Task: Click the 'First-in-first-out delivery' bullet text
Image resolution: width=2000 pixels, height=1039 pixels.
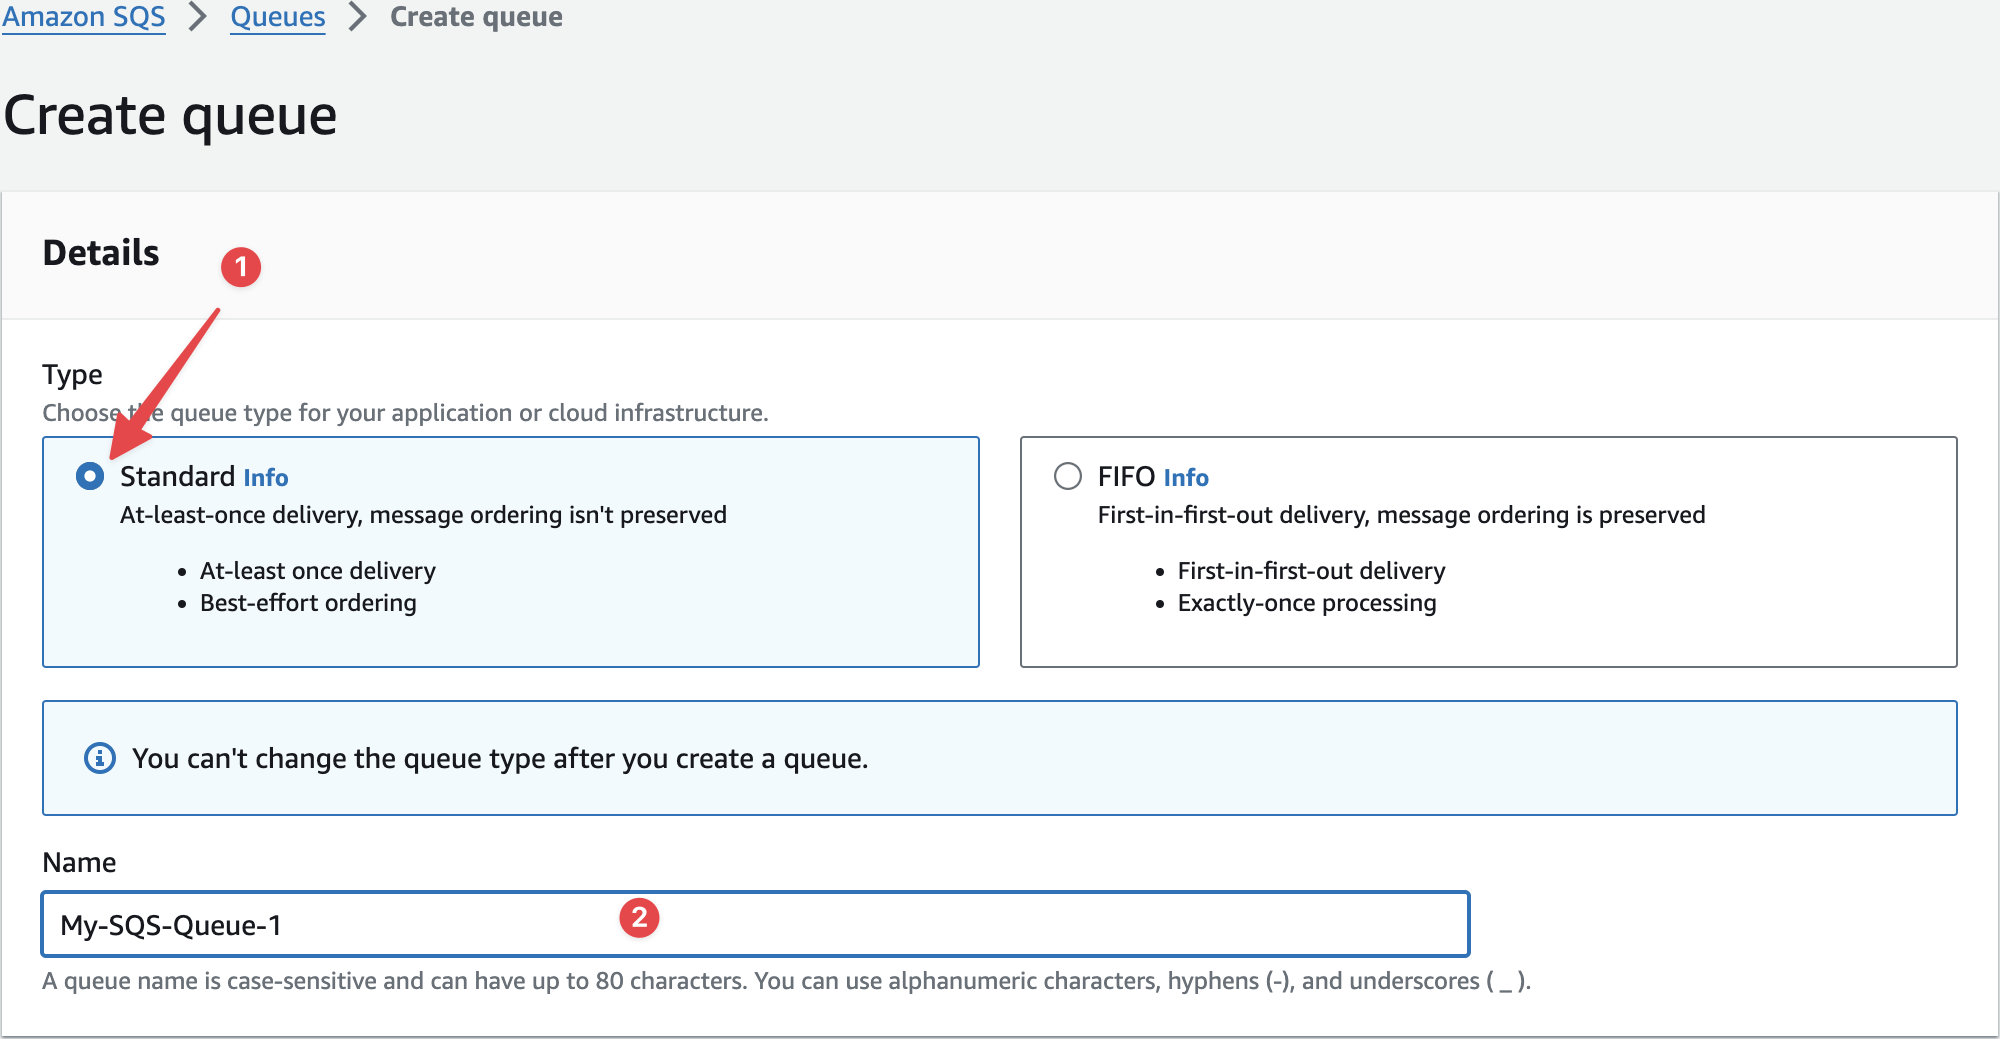Action: [1312, 571]
